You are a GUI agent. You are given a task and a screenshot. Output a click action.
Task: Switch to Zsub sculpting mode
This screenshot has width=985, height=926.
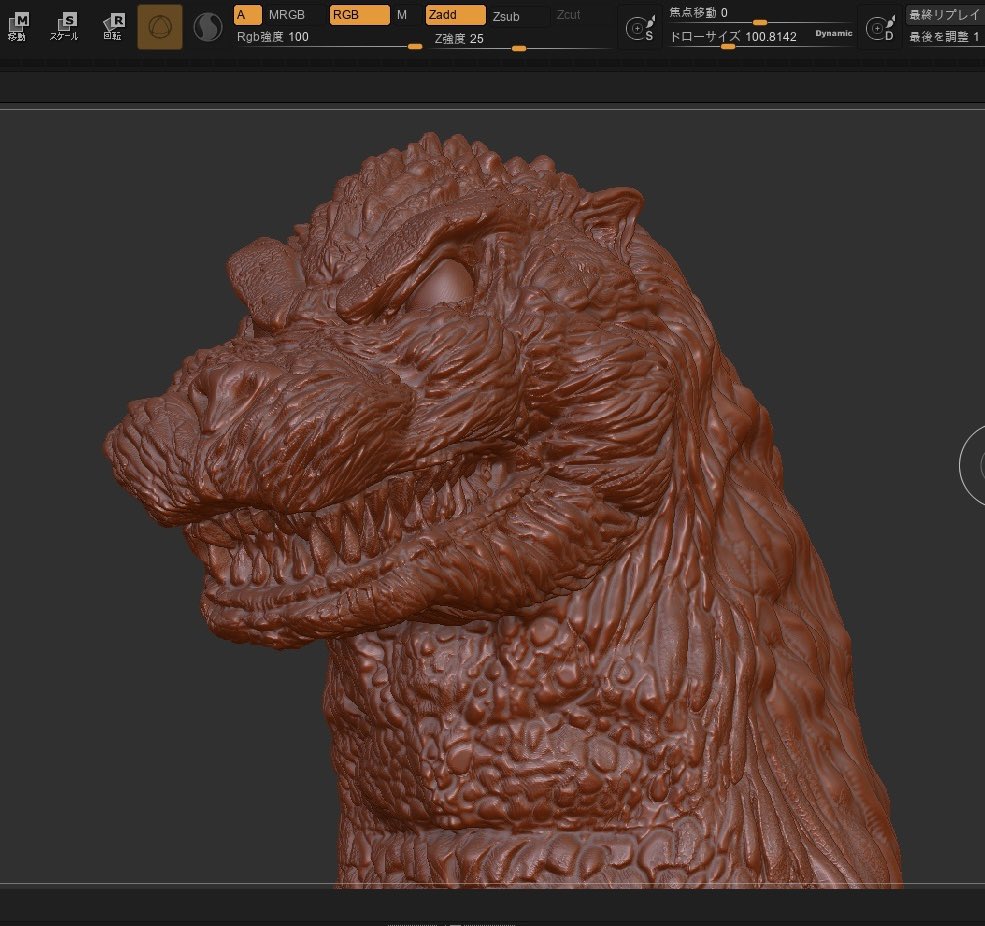pos(506,16)
